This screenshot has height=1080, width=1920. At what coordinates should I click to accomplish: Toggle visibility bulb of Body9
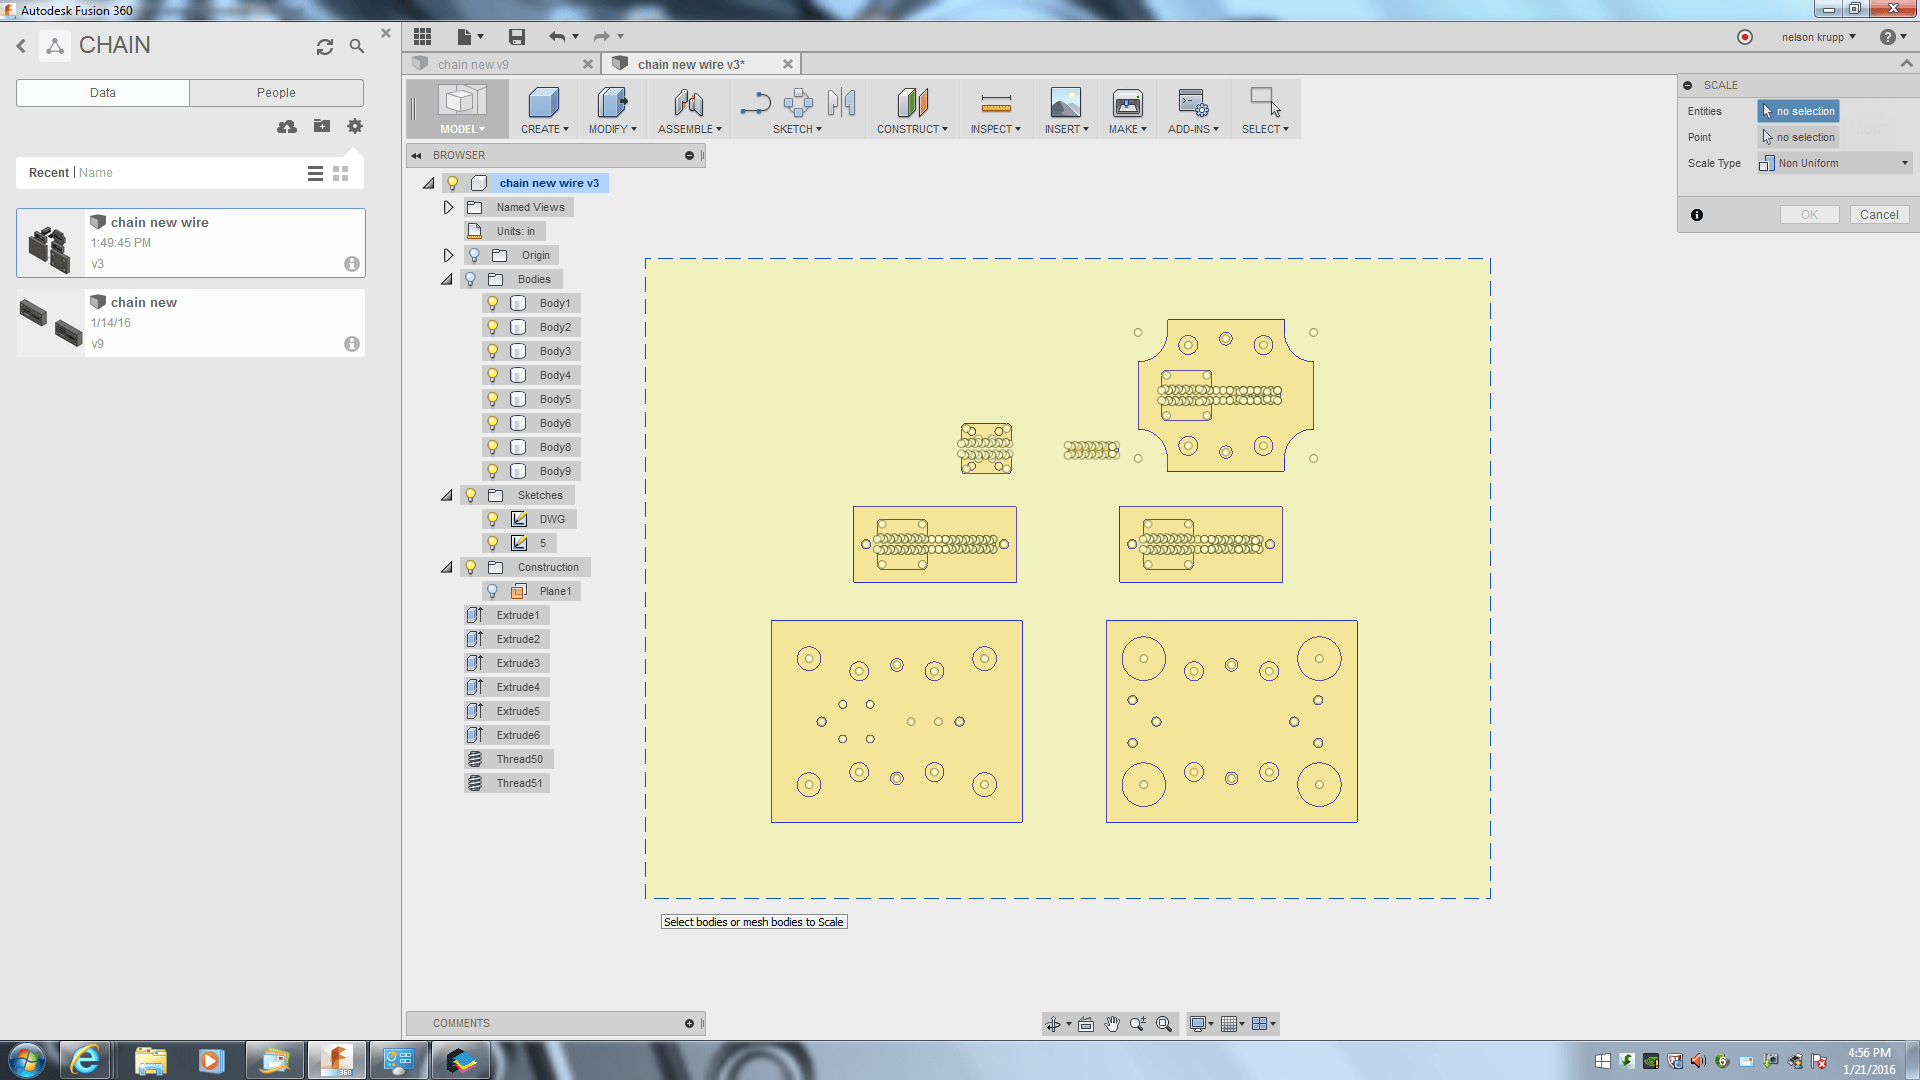click(x=492, y=471)
